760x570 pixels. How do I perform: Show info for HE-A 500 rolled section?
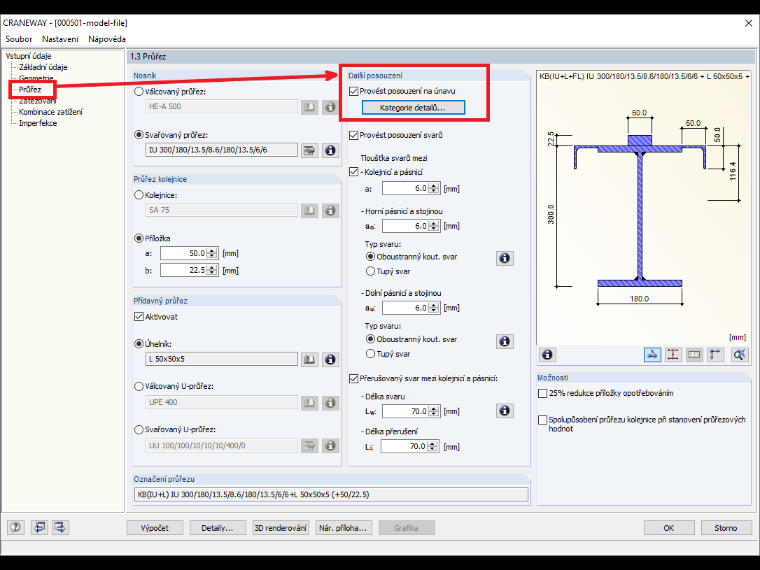tap(330, 107)
